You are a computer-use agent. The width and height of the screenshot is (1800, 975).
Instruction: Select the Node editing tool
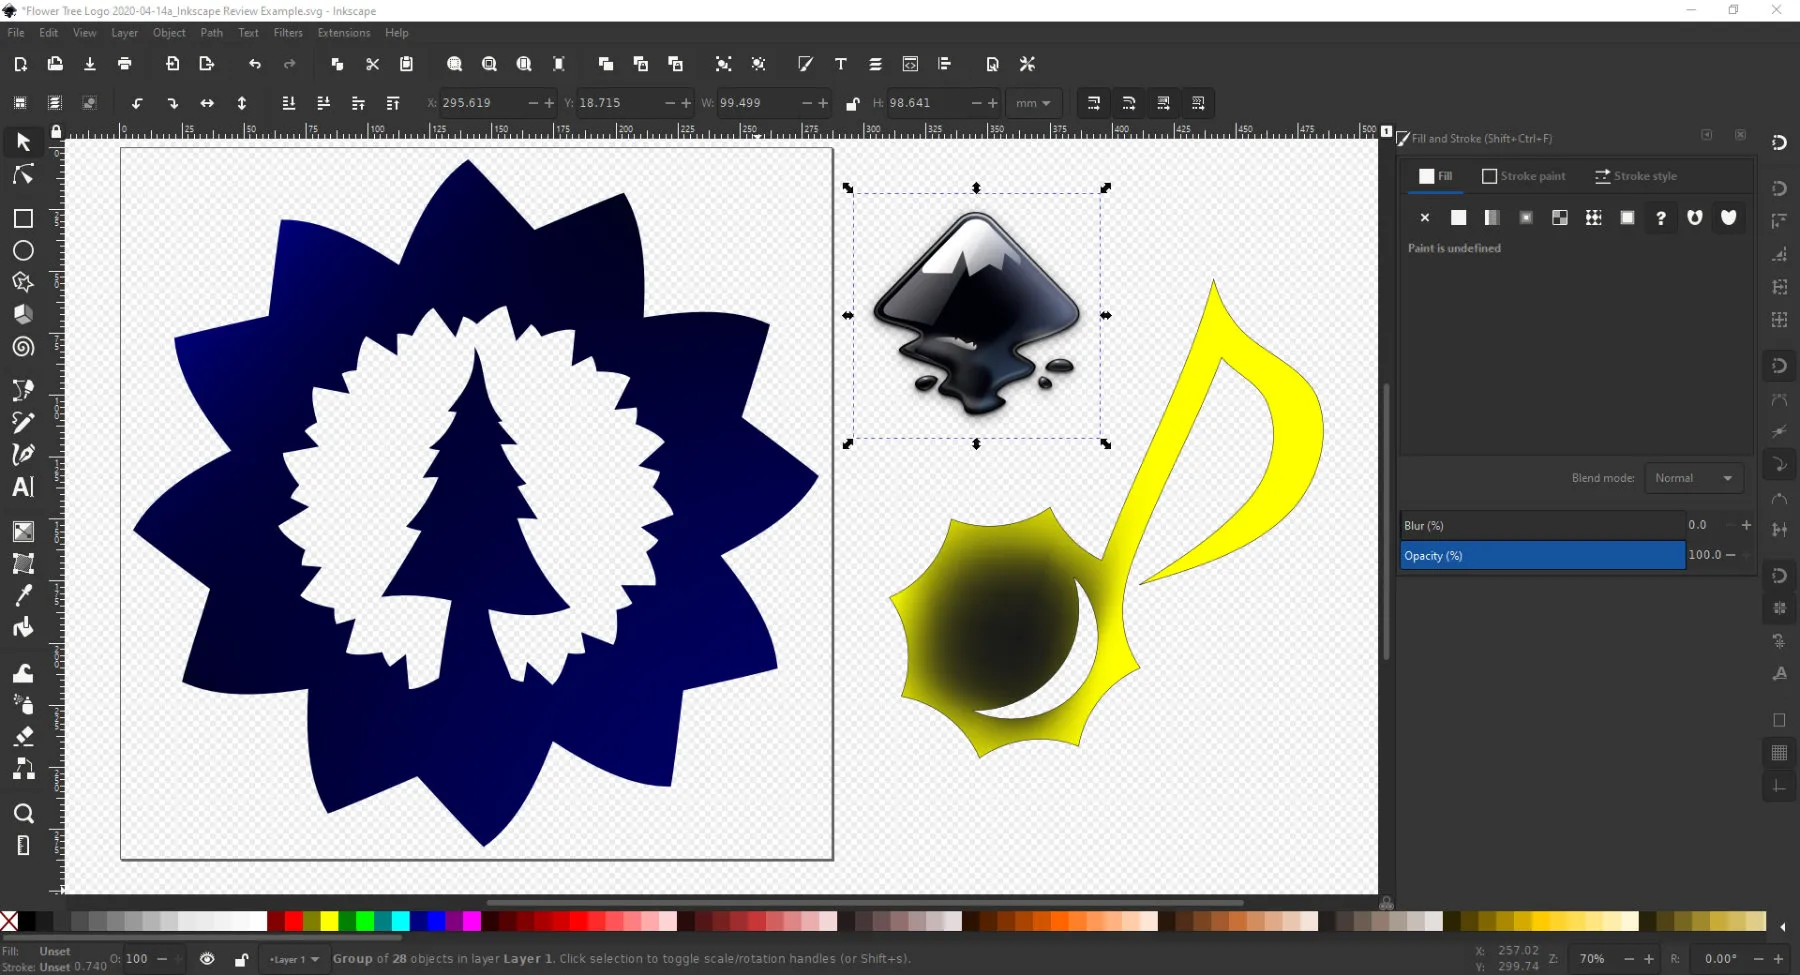tap(23, 176)
